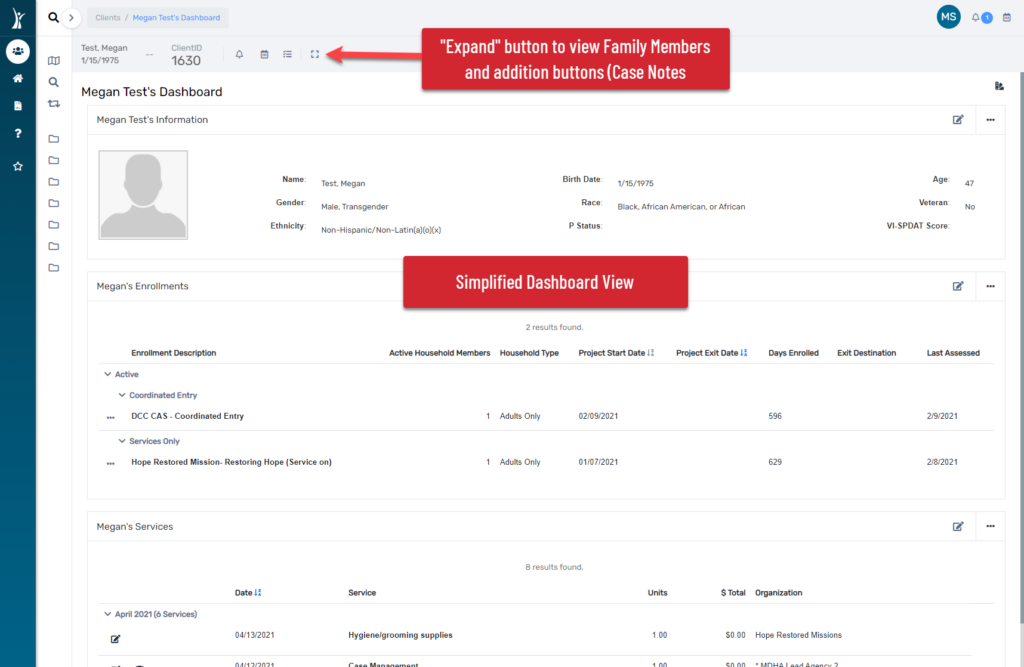Image resolution: width=1024 pixels, height=667 pixels.
Task: Go to Clients breadcrumb link
Action: tap(108, 18)
